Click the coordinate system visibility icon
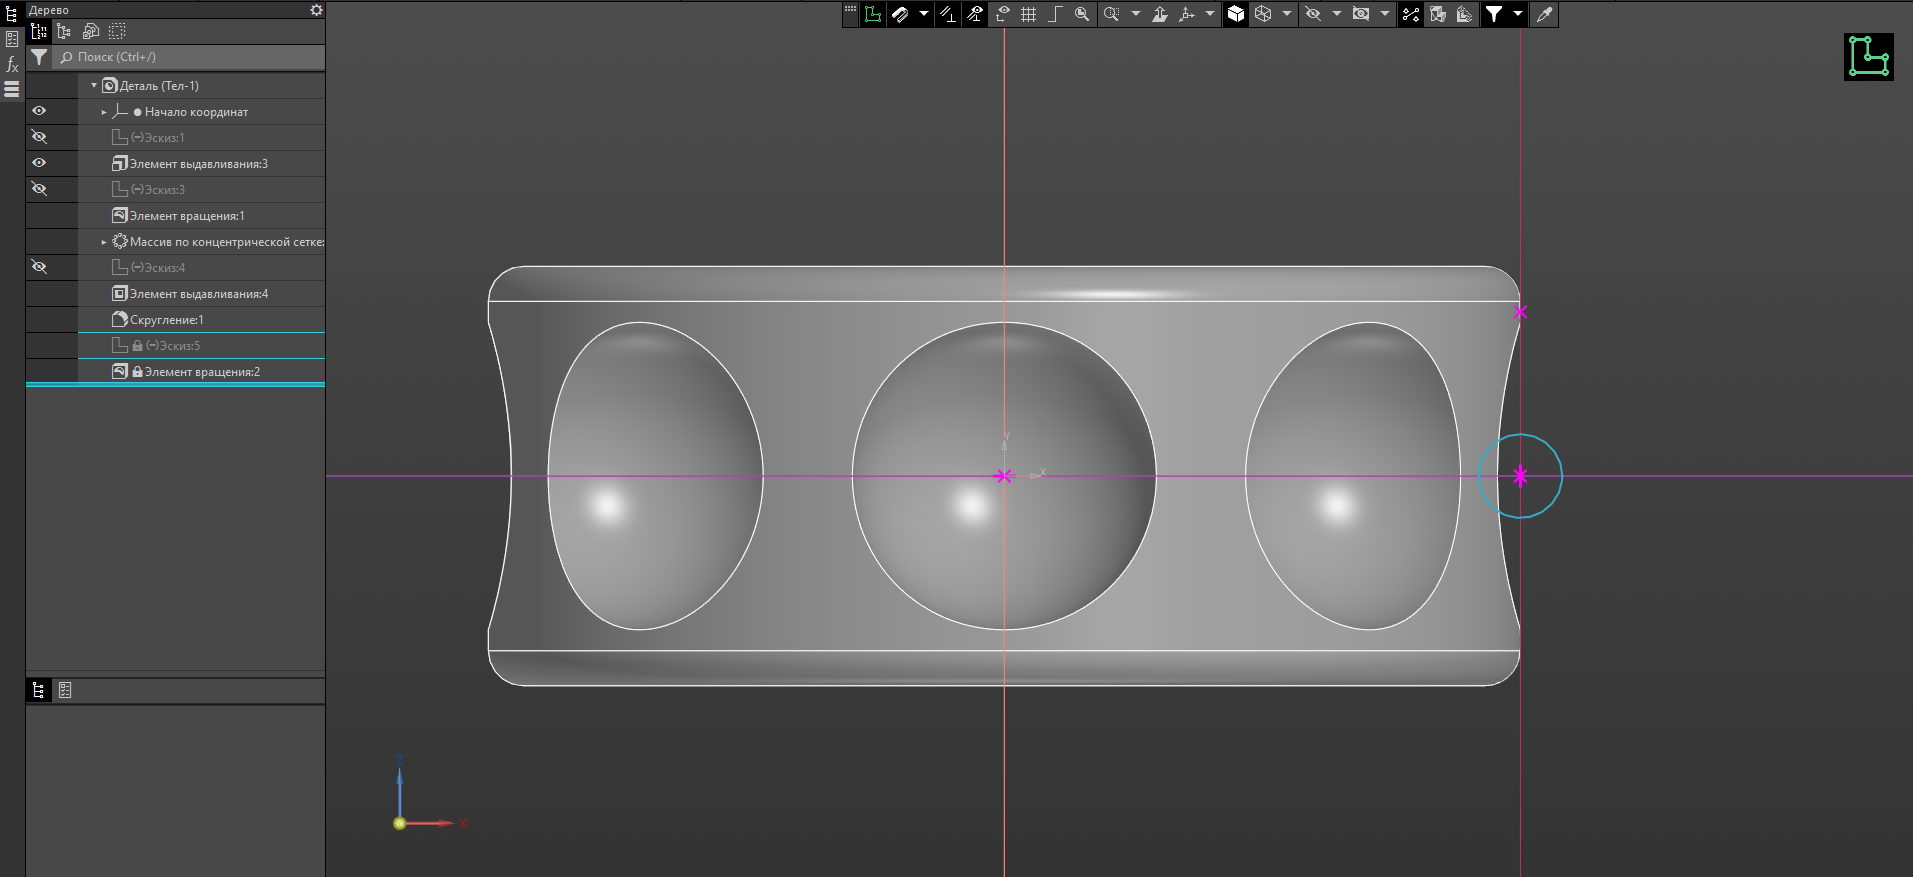 (1001, 14)
